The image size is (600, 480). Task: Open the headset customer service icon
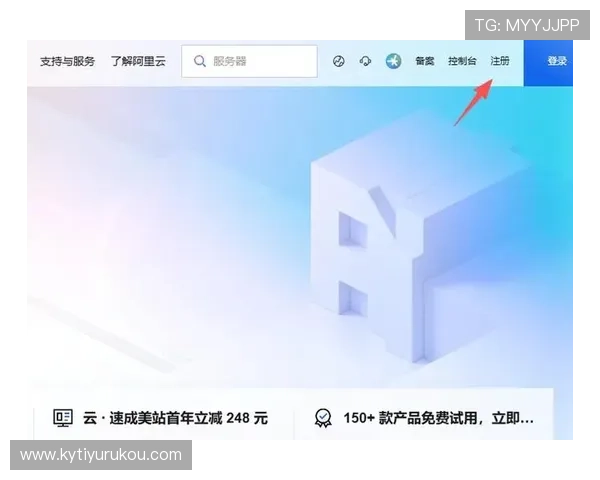click(365, 61)
